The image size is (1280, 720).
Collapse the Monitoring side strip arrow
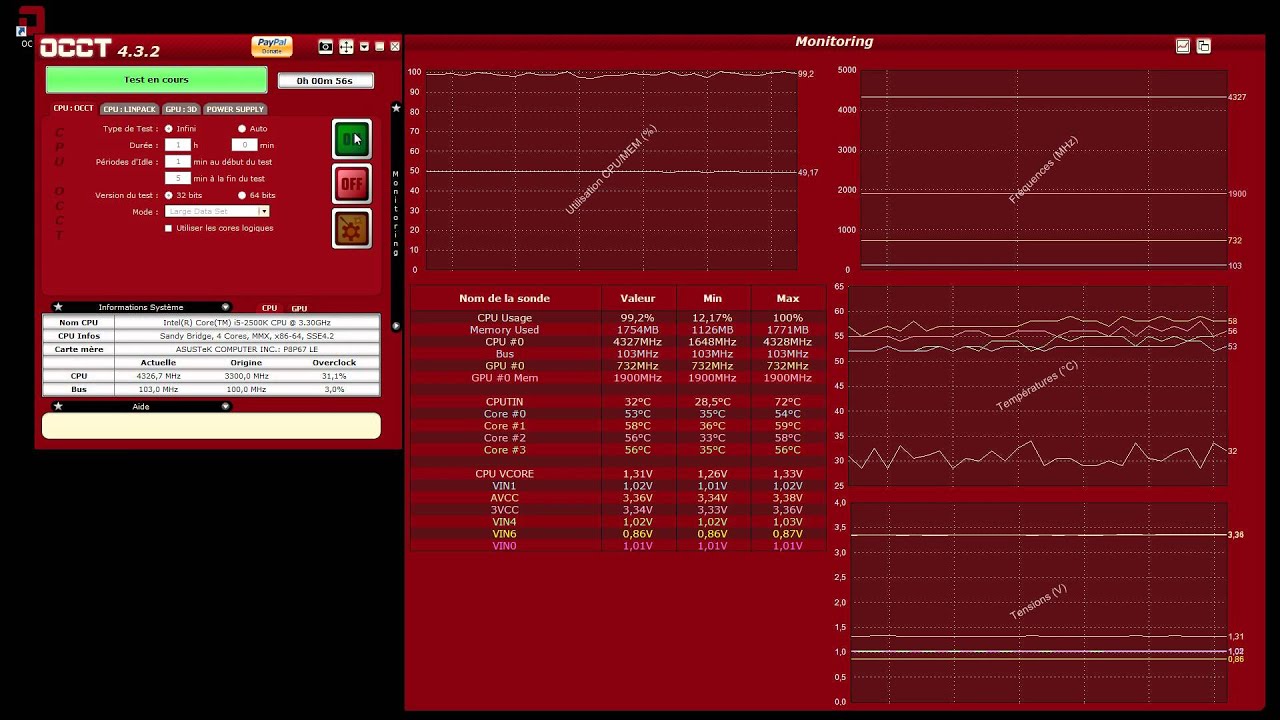396,326
